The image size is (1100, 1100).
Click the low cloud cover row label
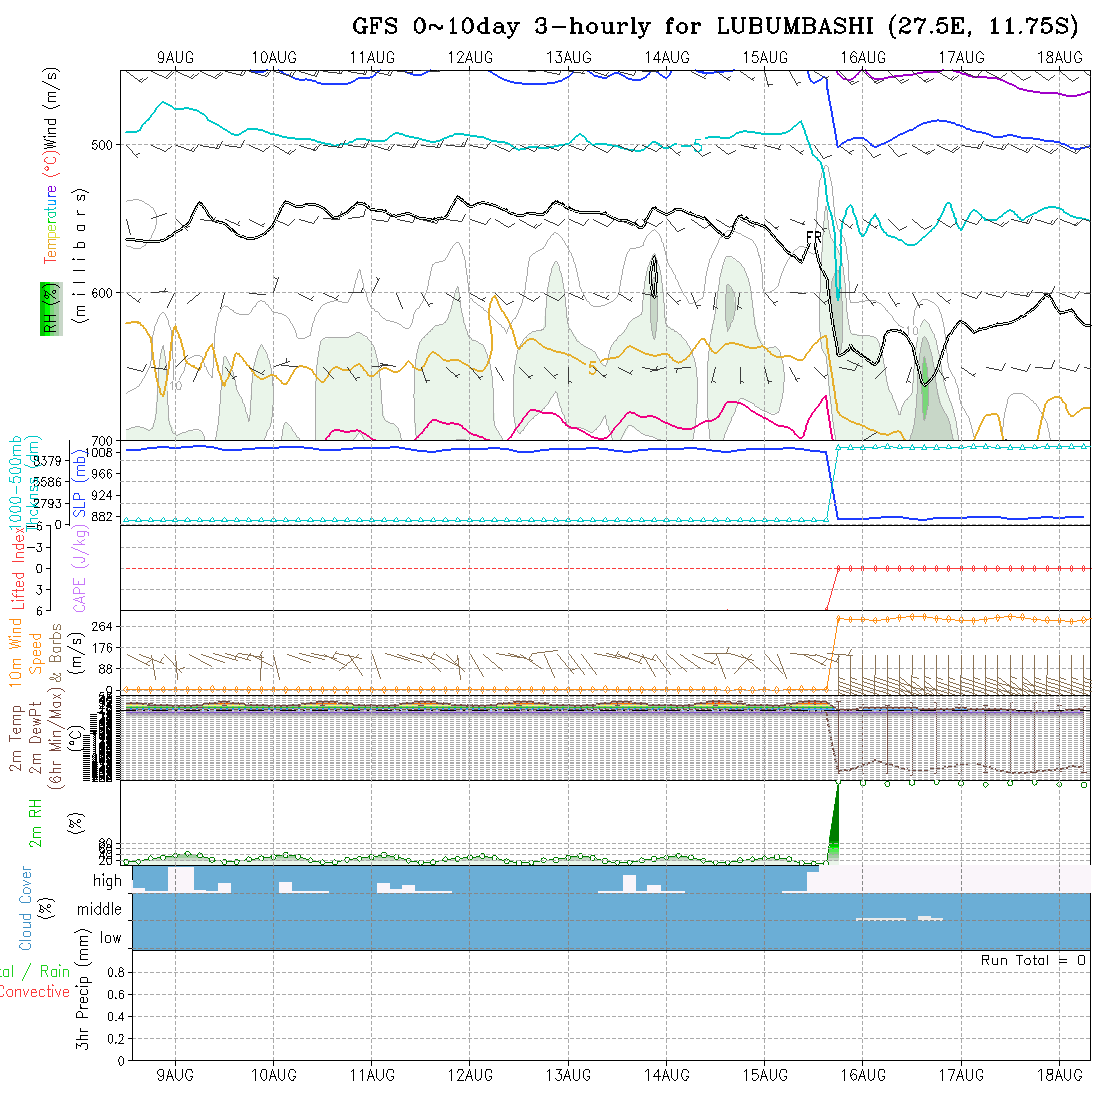coord(110,938)
